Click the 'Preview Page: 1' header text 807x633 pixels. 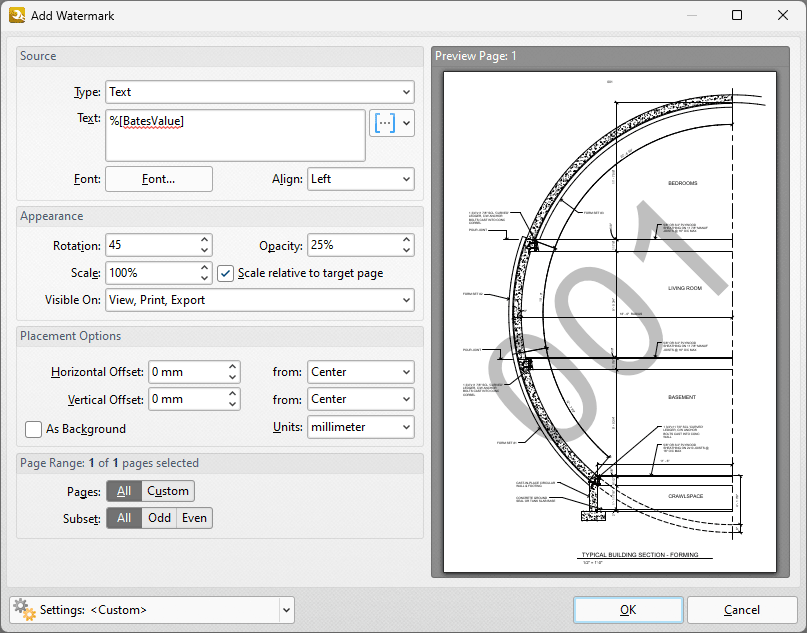tap(476, 56)
